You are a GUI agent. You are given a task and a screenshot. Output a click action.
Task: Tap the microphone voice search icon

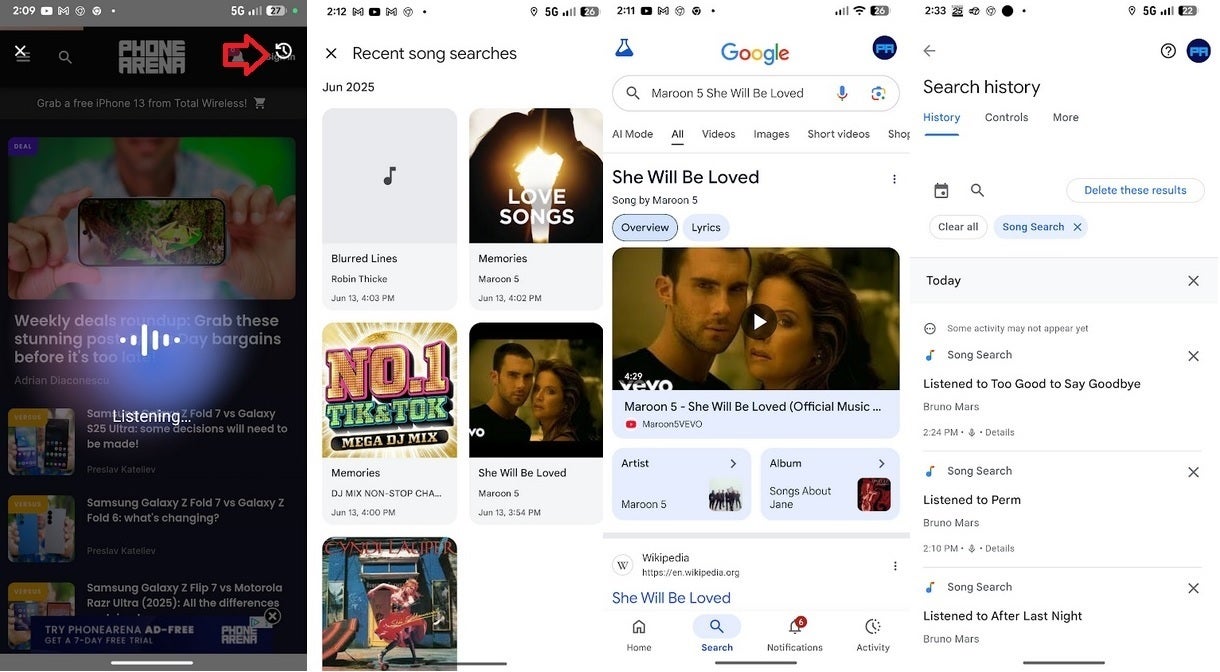pos(842,93)
